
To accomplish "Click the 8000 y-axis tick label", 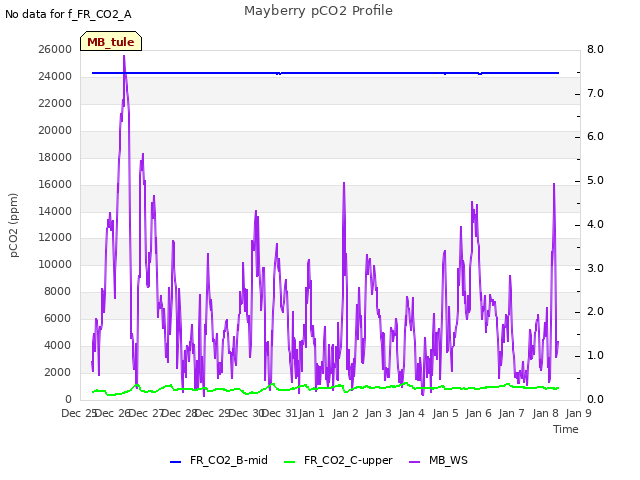I will [x=58, y=291].
